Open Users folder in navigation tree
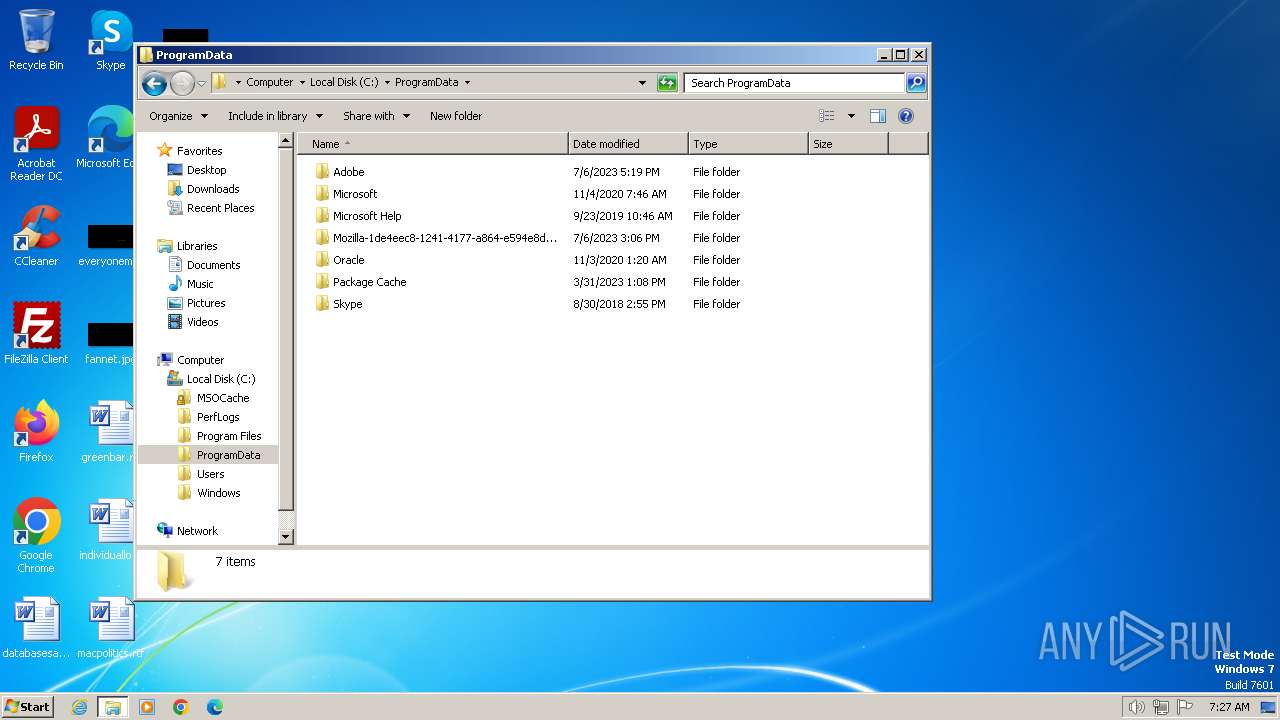This screenshot has width=1280, height=720. [210, 474]
